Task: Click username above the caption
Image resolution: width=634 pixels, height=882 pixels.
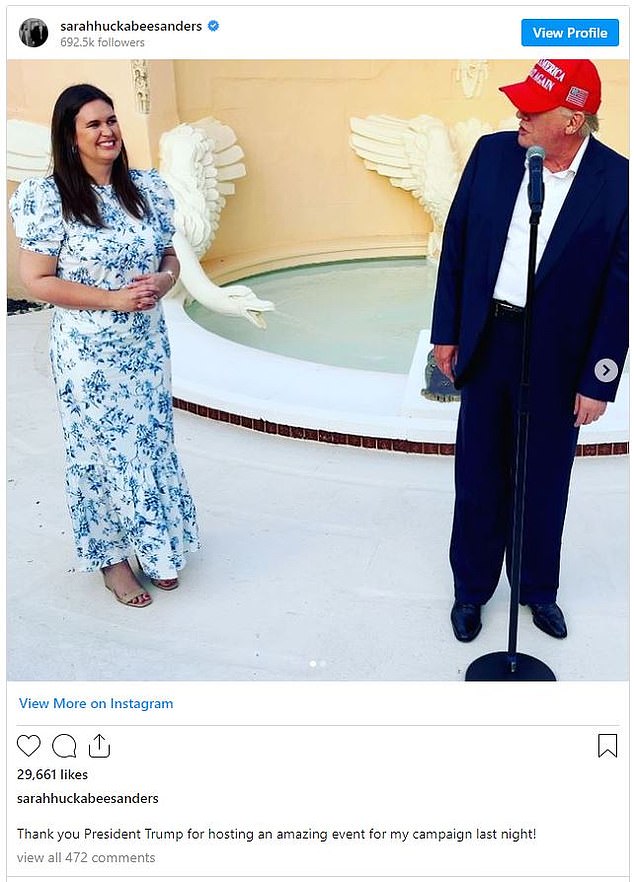Action: 88,798
